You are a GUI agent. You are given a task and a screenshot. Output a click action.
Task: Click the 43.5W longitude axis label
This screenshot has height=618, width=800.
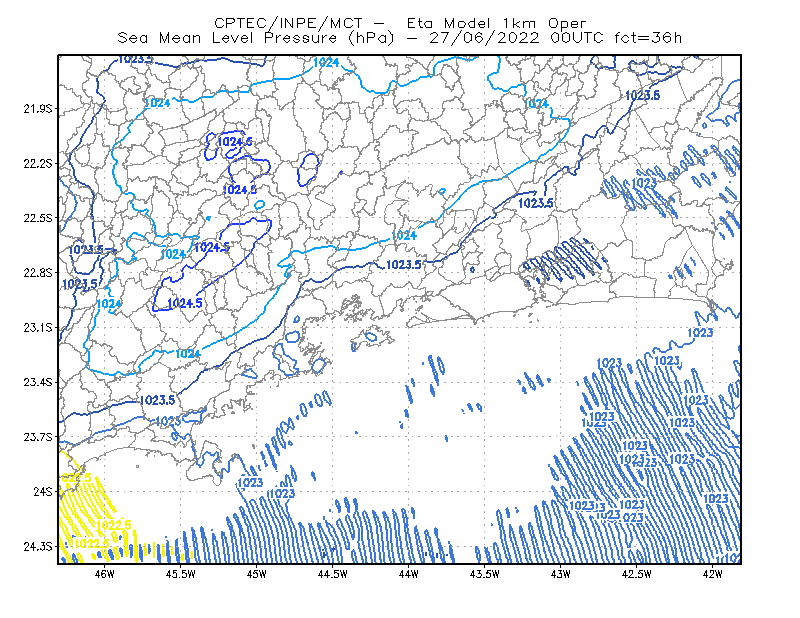(x=484, y=574)
